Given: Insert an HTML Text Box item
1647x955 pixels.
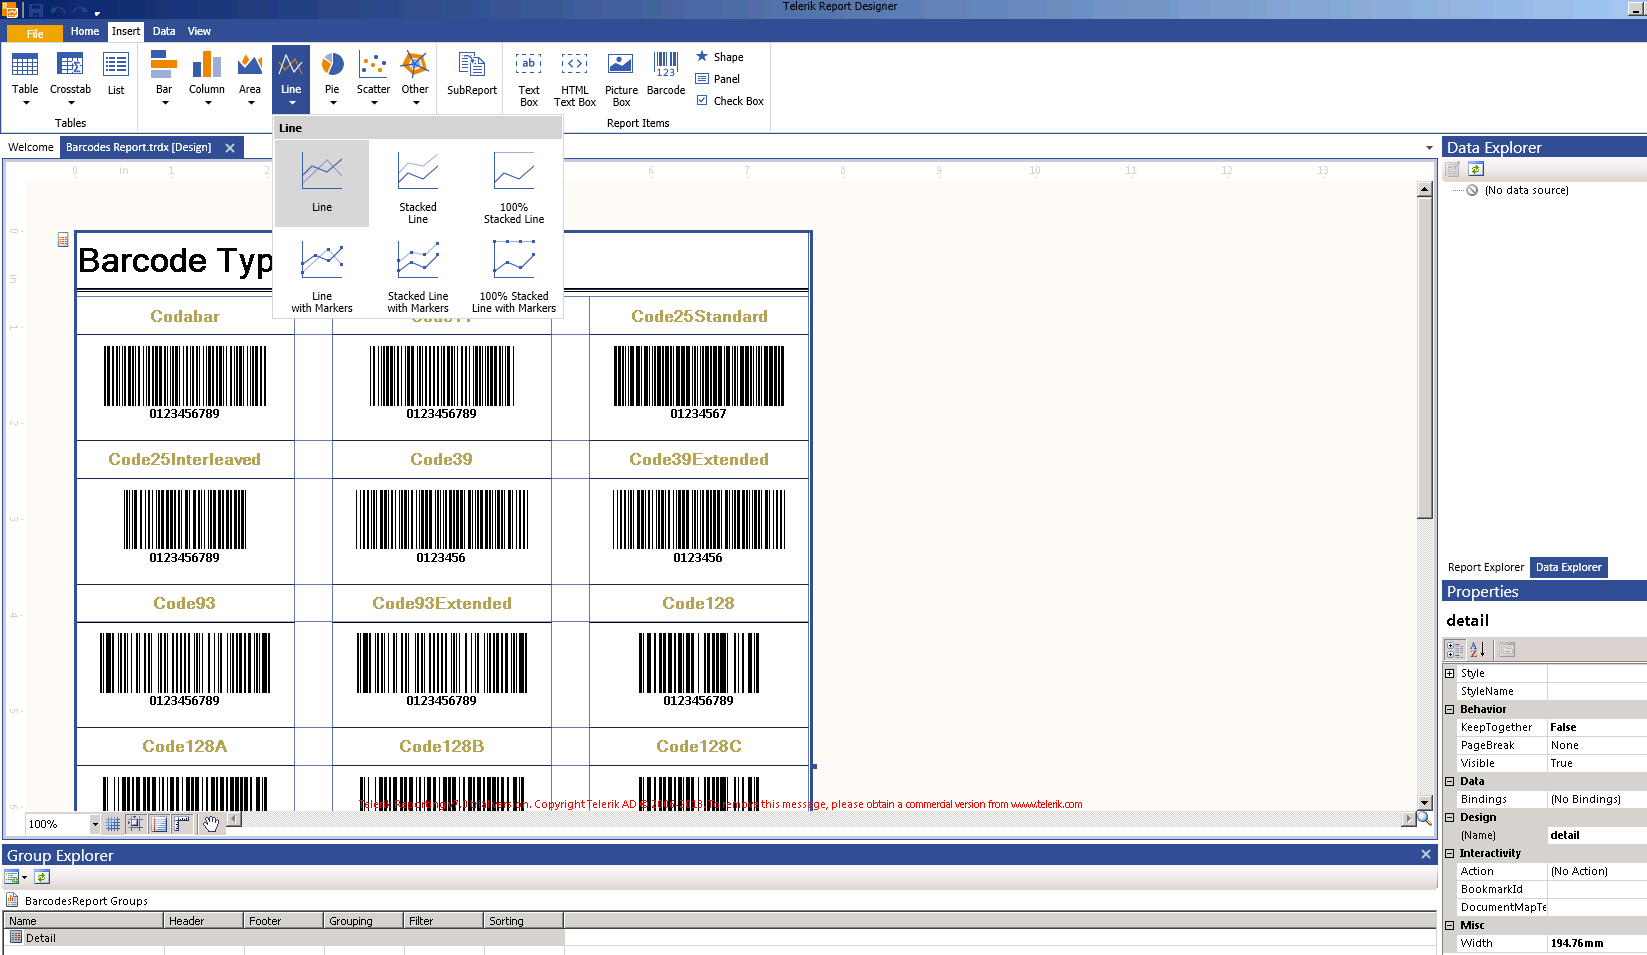Looking at the screenshot, I should (575, 79).
